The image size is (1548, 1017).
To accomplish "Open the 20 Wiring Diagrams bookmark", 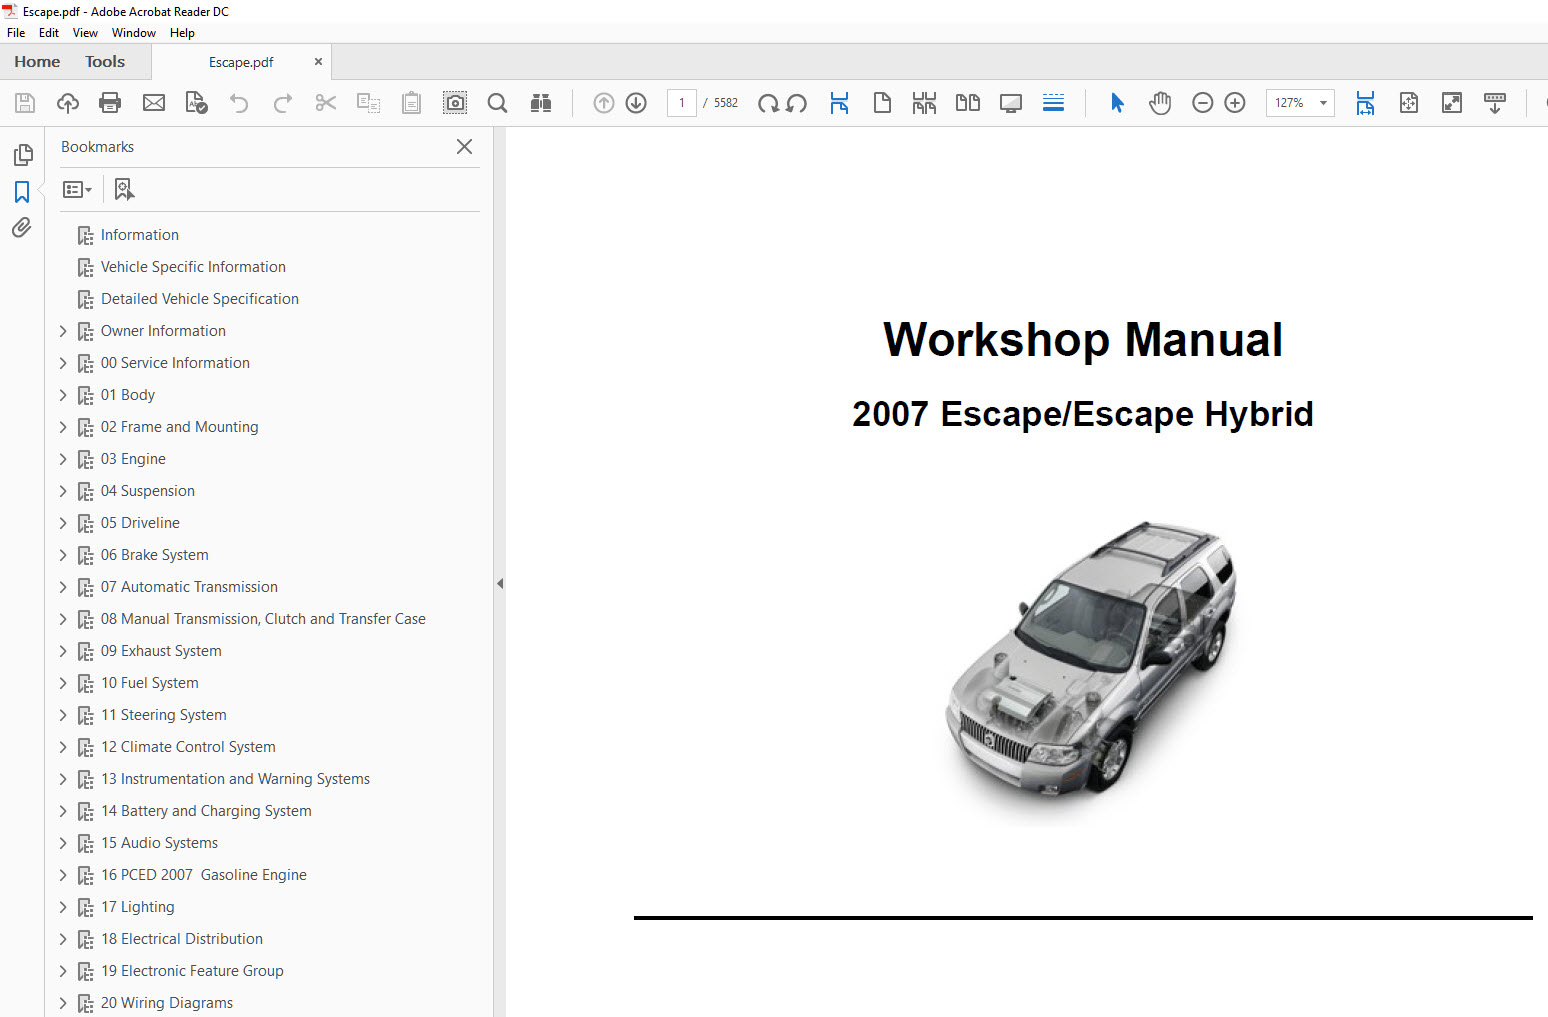I will (167, 1003).
